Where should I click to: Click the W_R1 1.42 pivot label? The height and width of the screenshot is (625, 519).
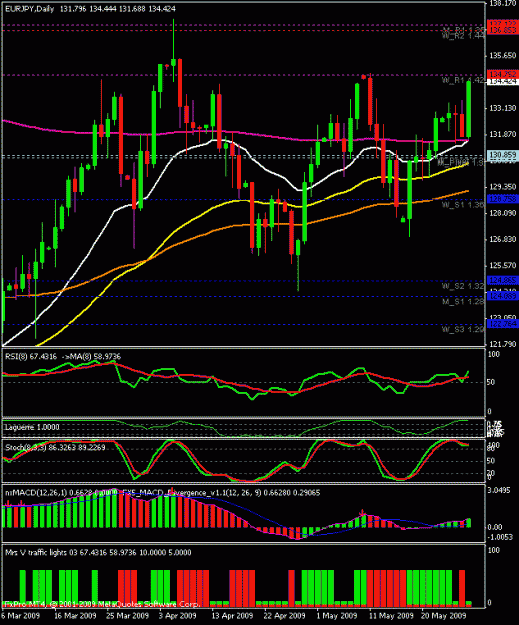tap(463, 81)
